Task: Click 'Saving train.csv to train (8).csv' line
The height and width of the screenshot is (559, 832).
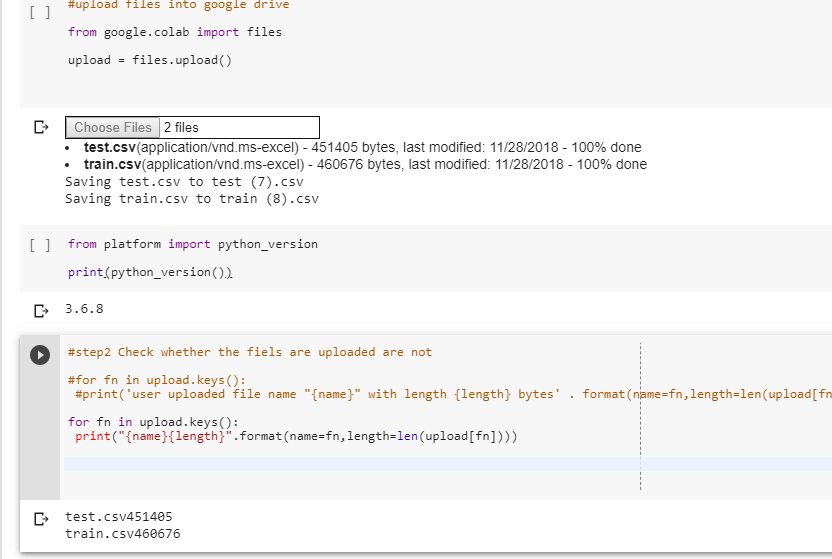Action: tap(192, 199)
